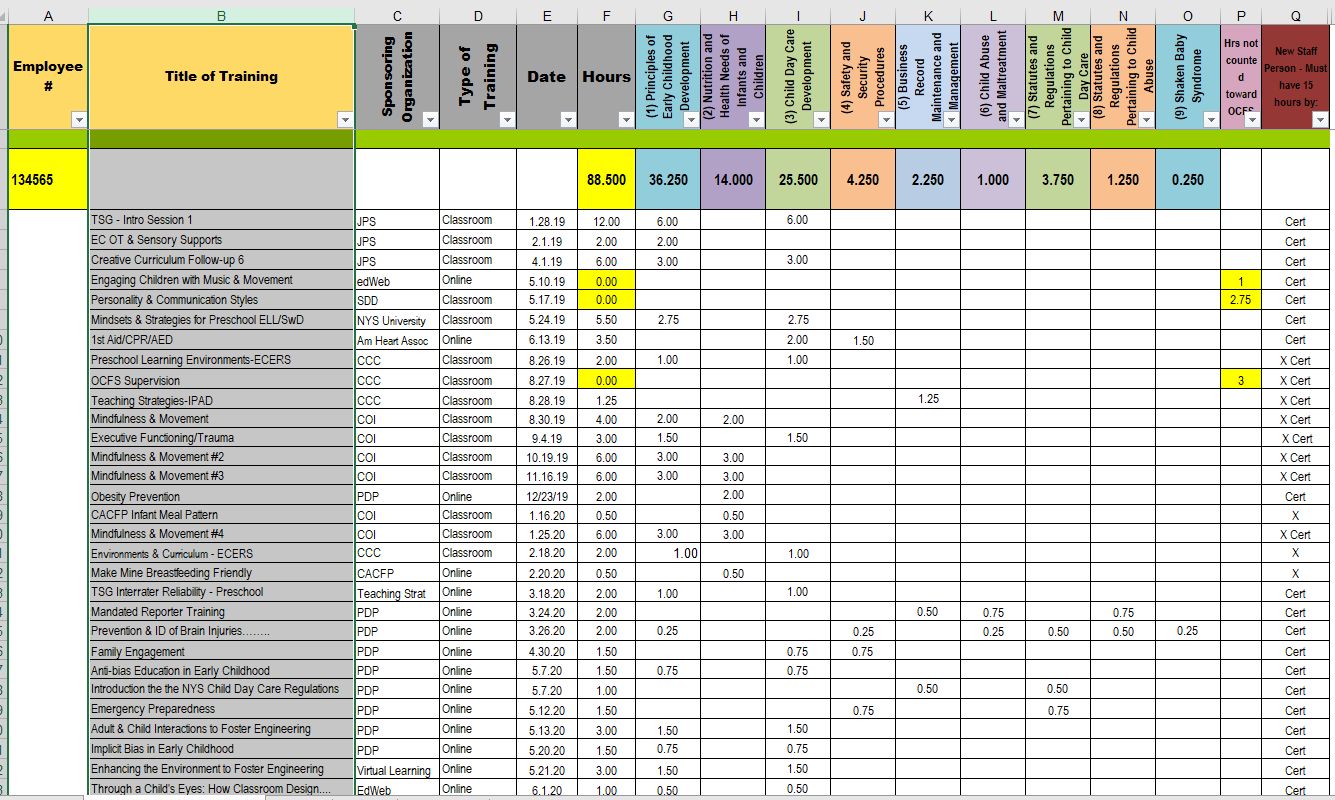
Task: Select 'Creative Curriculum Follow-up 6' cell
Action: (x=221, y=260)
